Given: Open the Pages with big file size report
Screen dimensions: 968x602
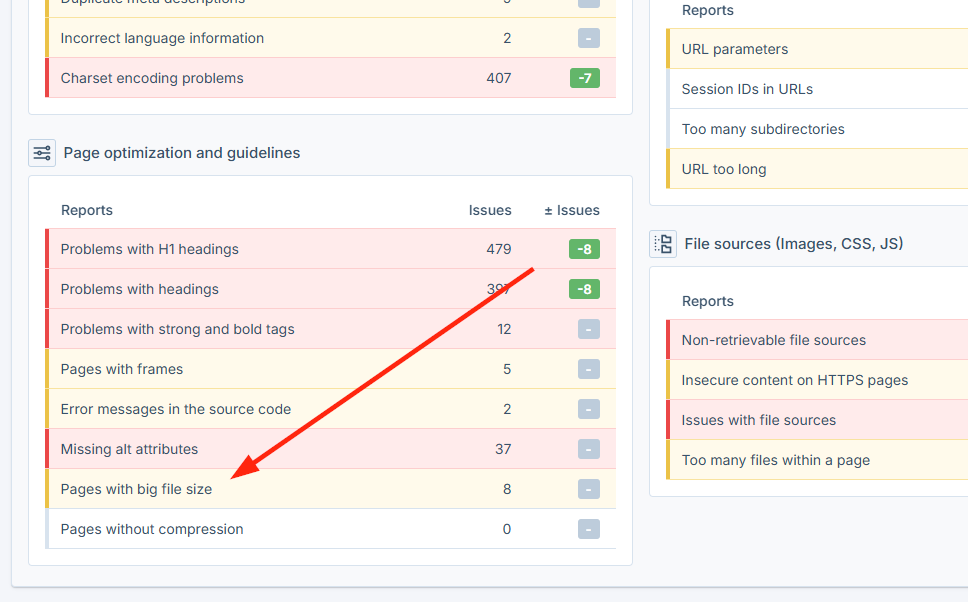Looking at the screenshot, I should click(136, 489).
